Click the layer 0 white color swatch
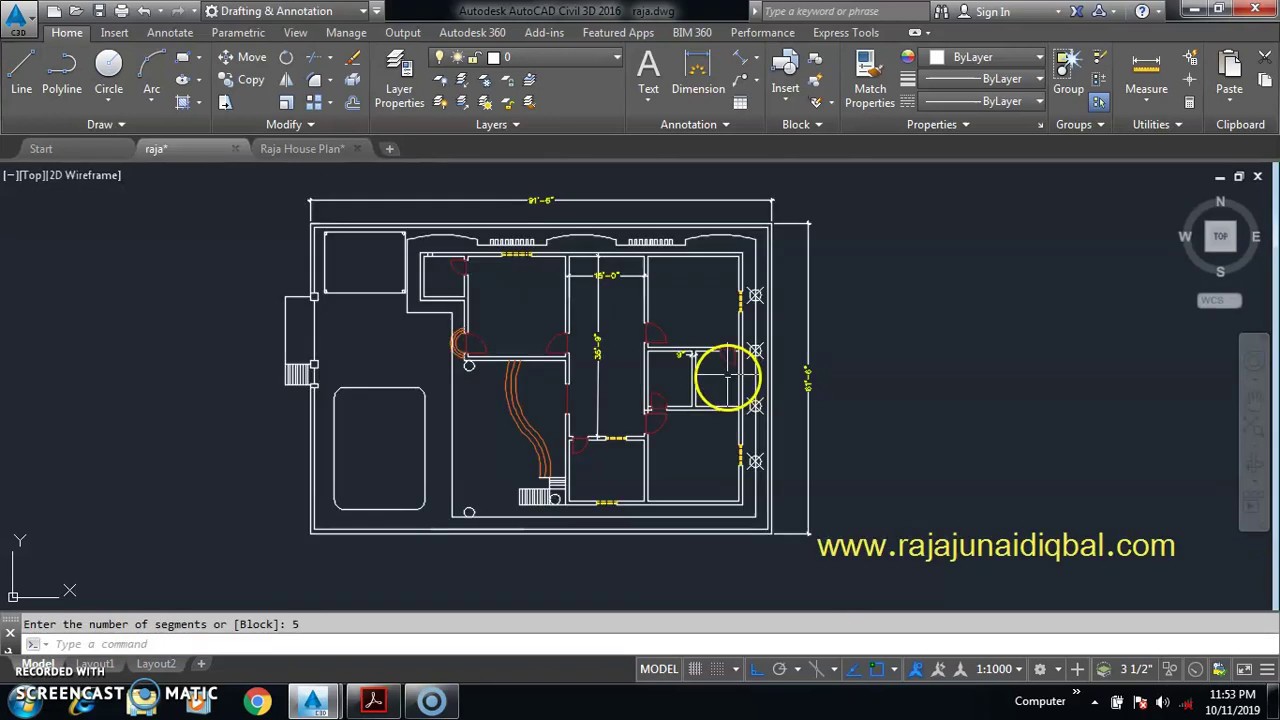Image resolution: width=1280 pixels, height=720 pixels. point(493,57)
